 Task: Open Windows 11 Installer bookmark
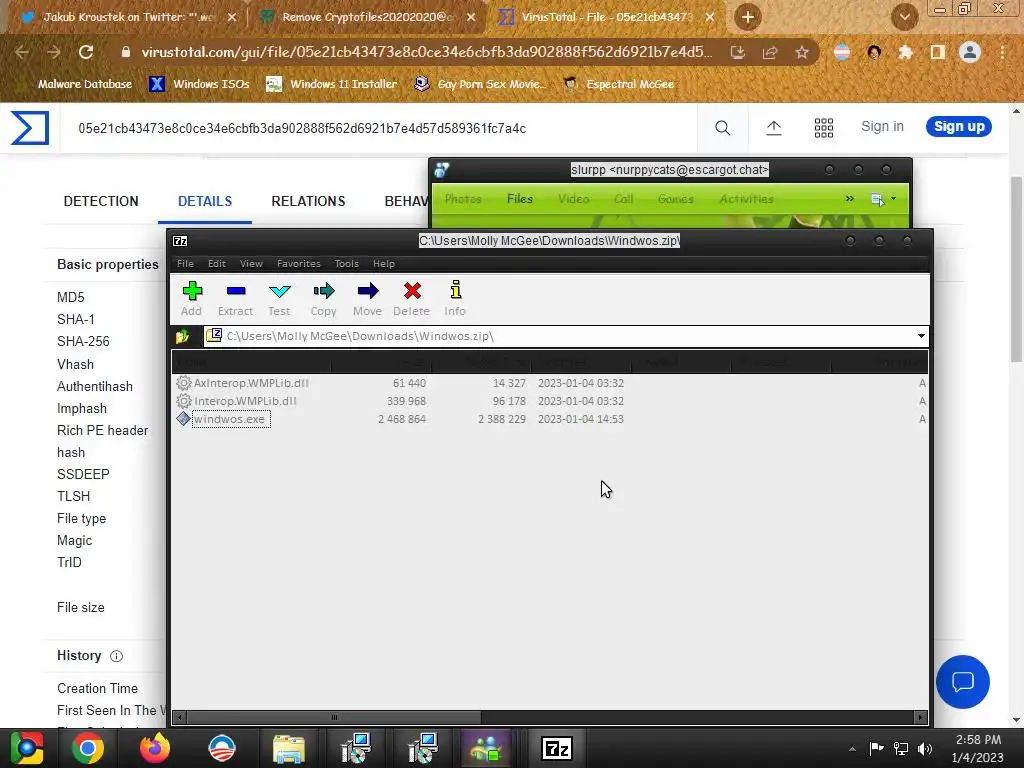tap(332, 84)
